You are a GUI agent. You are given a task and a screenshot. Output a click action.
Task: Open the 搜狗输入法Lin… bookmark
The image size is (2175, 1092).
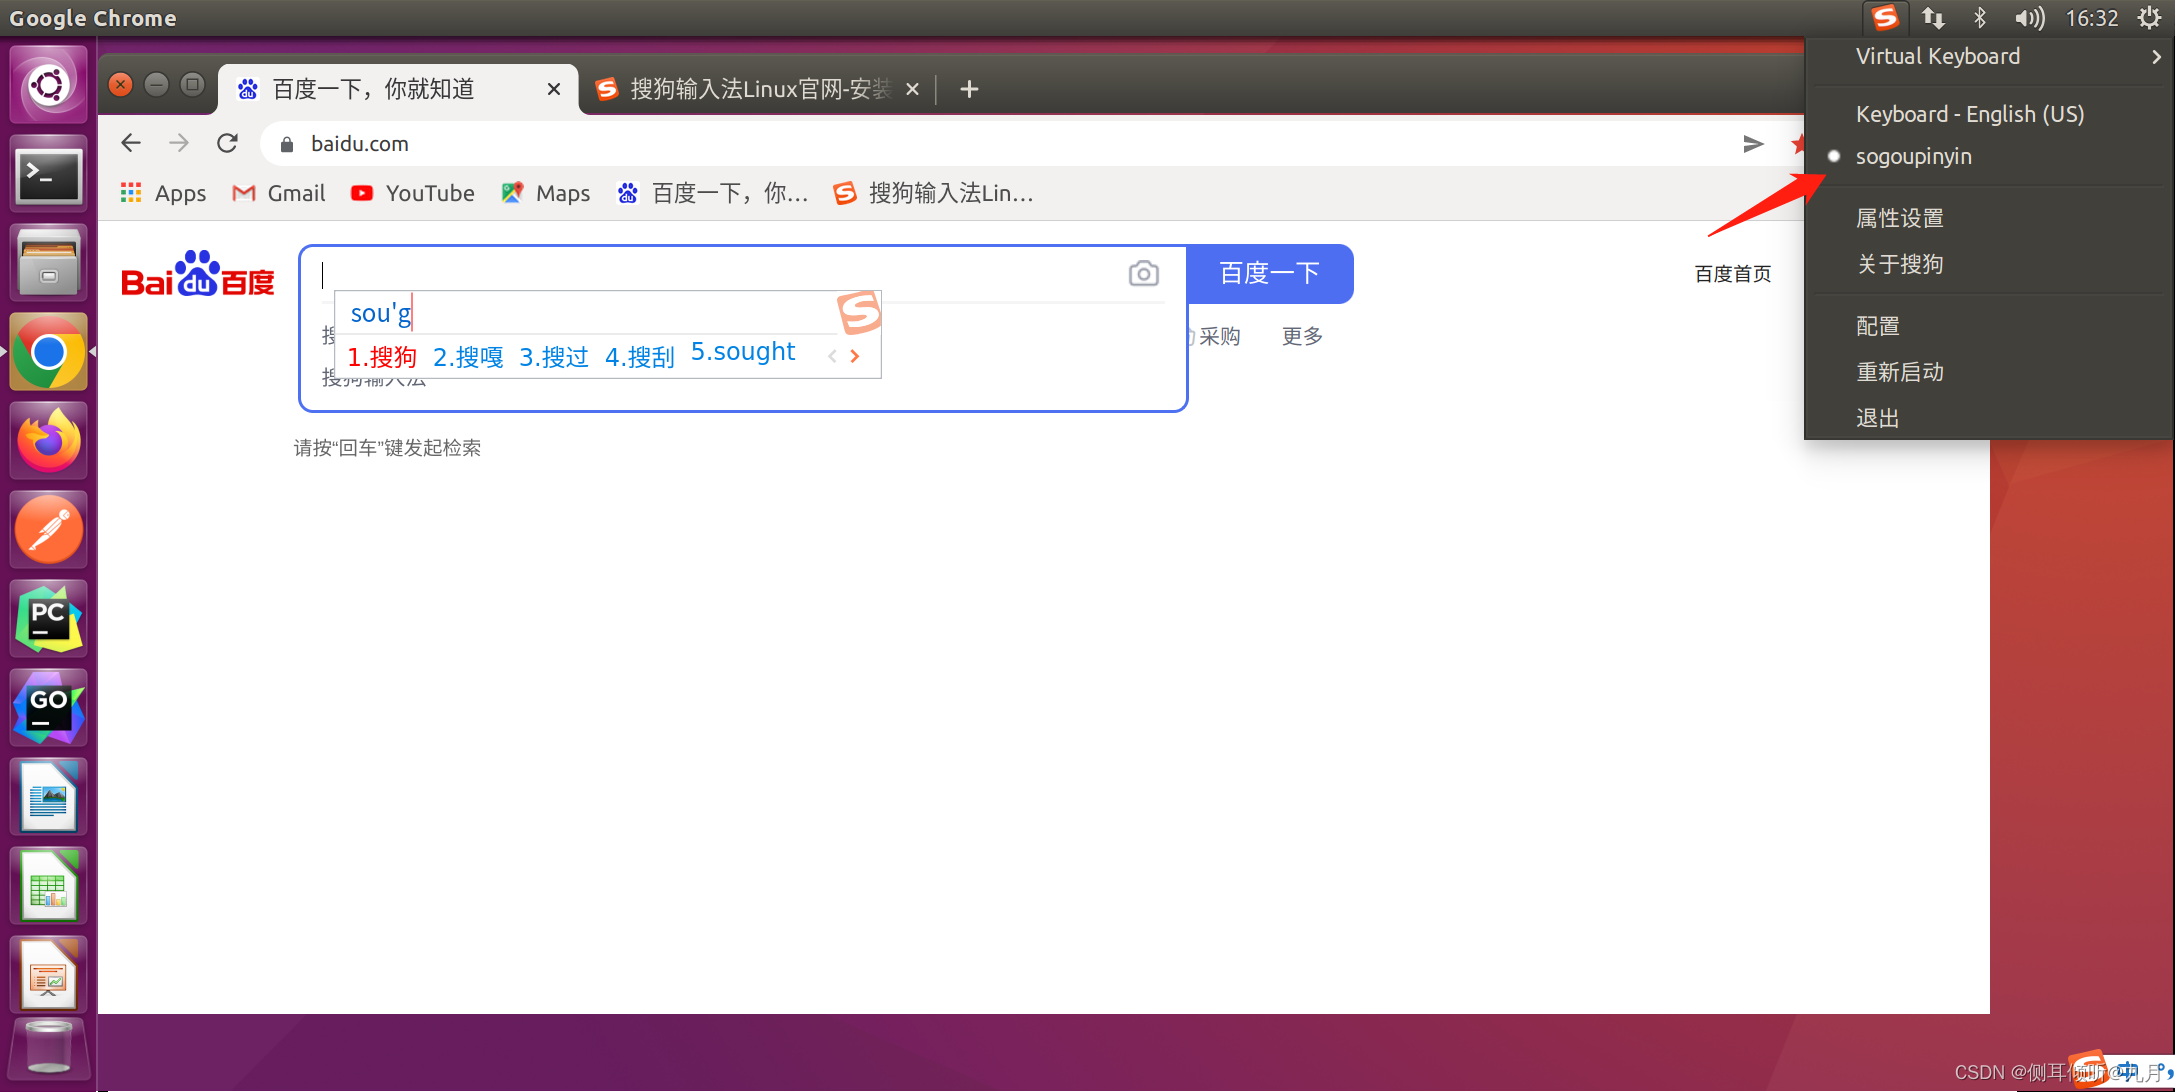[x=933, y=193]
